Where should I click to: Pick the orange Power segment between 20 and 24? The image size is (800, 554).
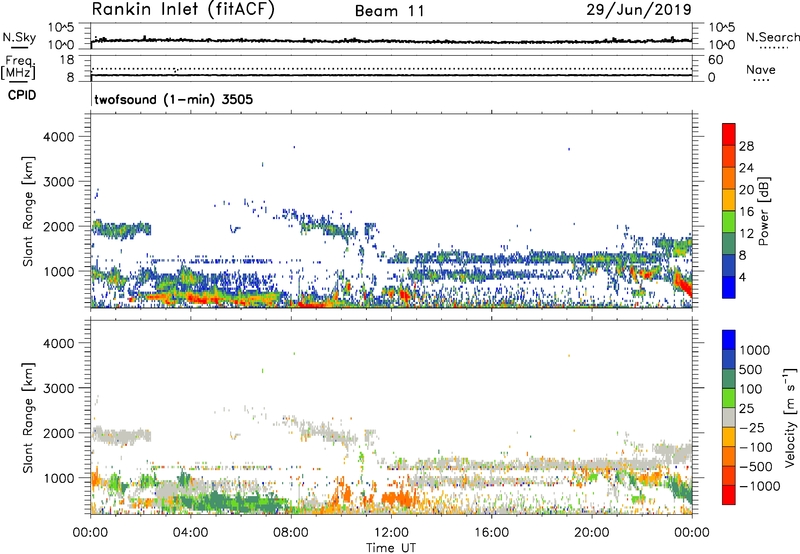(729, 178)
